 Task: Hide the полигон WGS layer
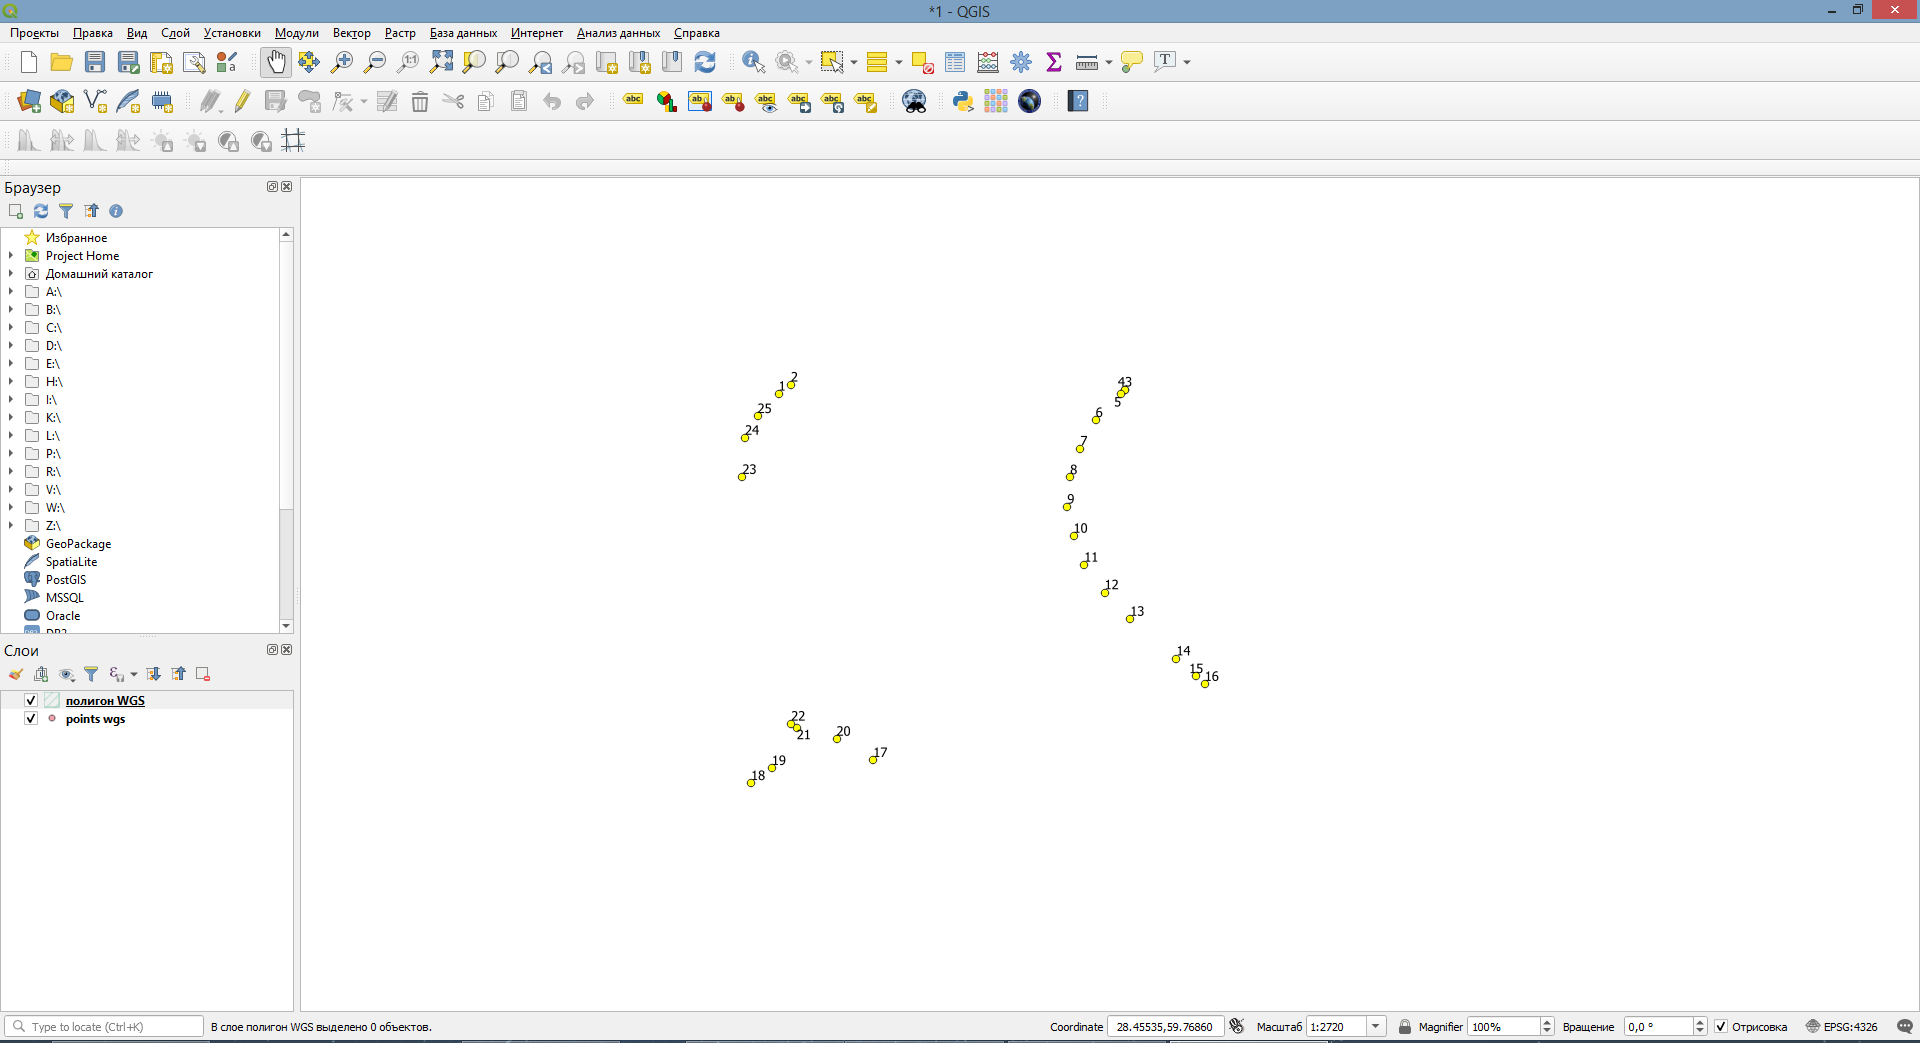click(31, 700)
